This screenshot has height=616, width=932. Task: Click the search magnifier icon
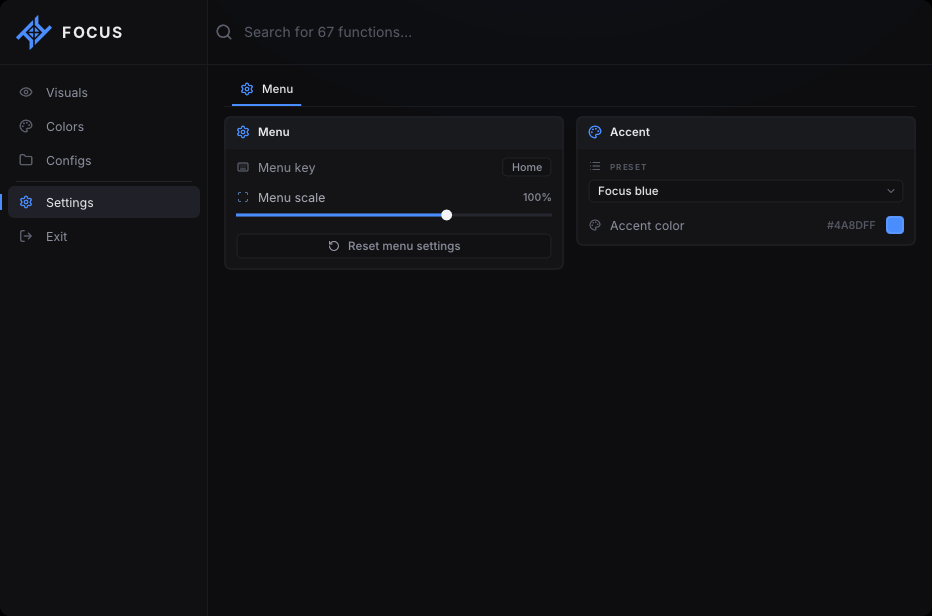(224, 32)
